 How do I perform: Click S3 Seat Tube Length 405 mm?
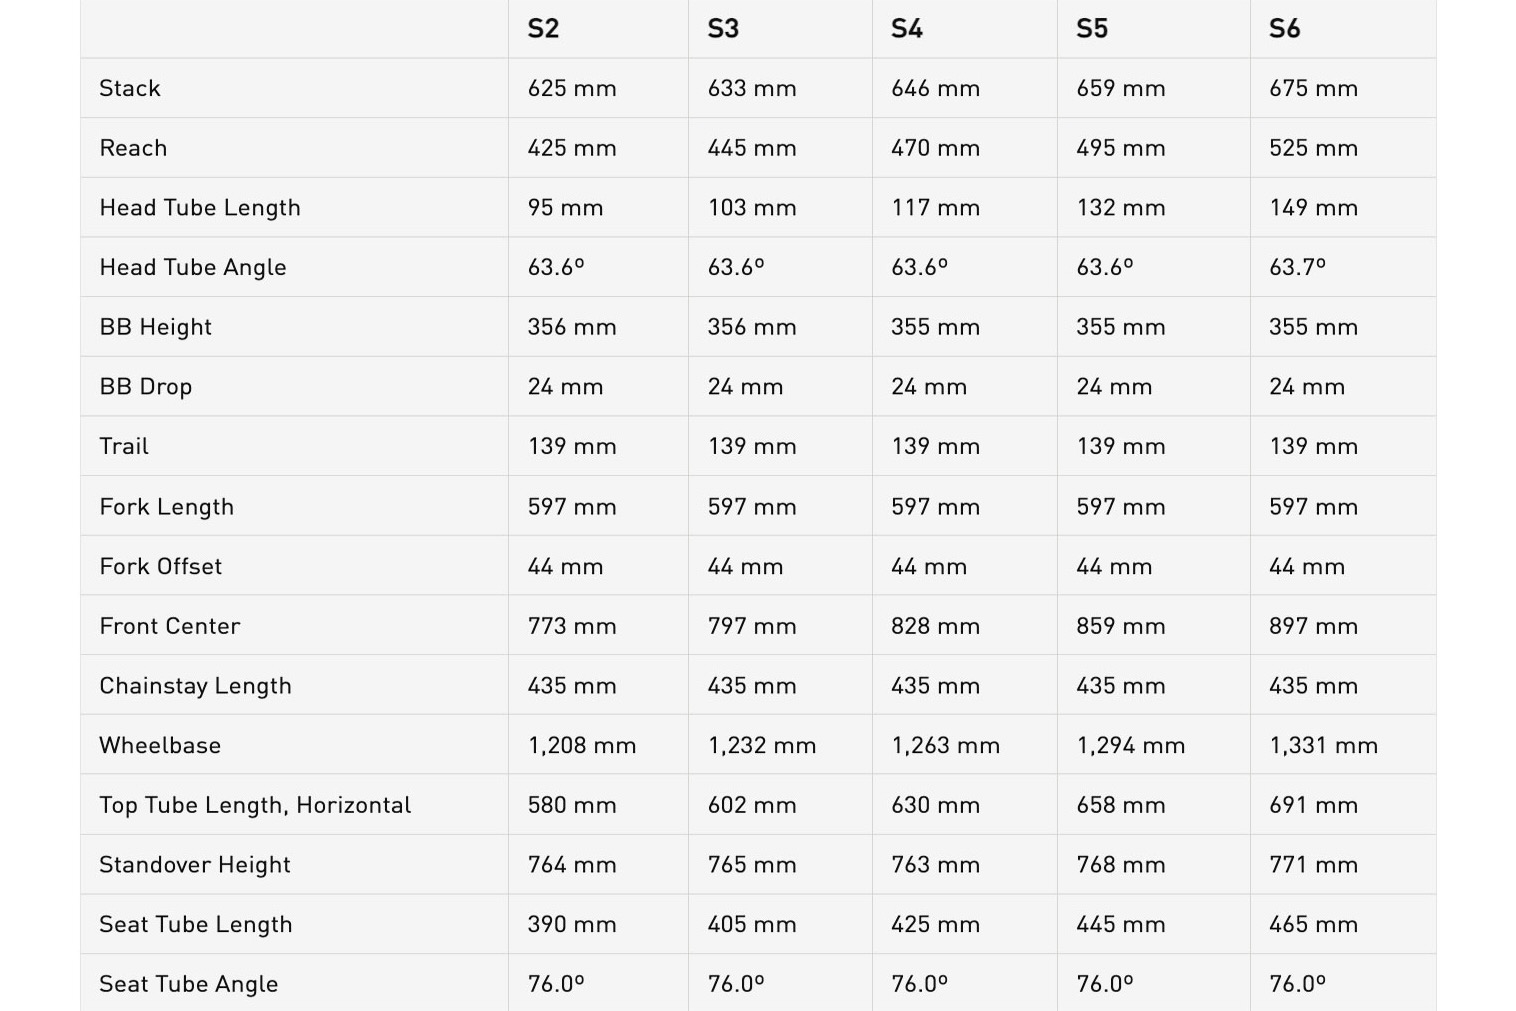click(752, 924)
